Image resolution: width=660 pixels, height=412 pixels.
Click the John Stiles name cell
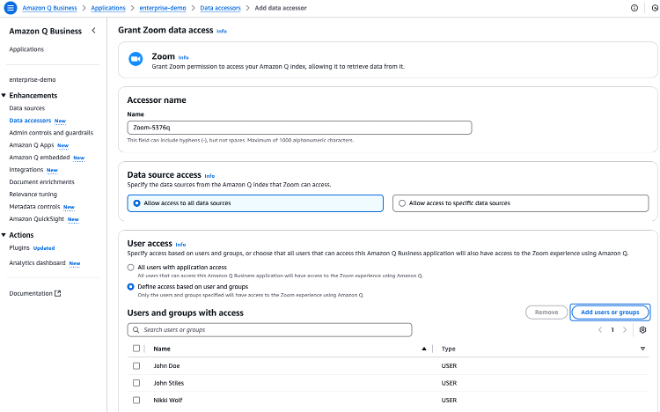pyautogui.click(x=169, y=383)
